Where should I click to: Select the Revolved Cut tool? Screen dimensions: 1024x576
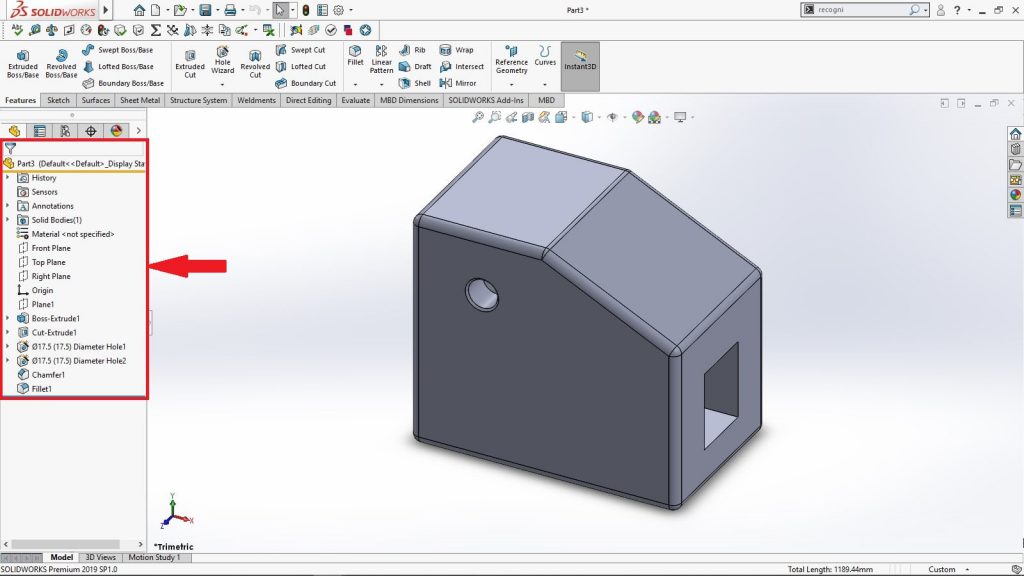click(255, 63)
